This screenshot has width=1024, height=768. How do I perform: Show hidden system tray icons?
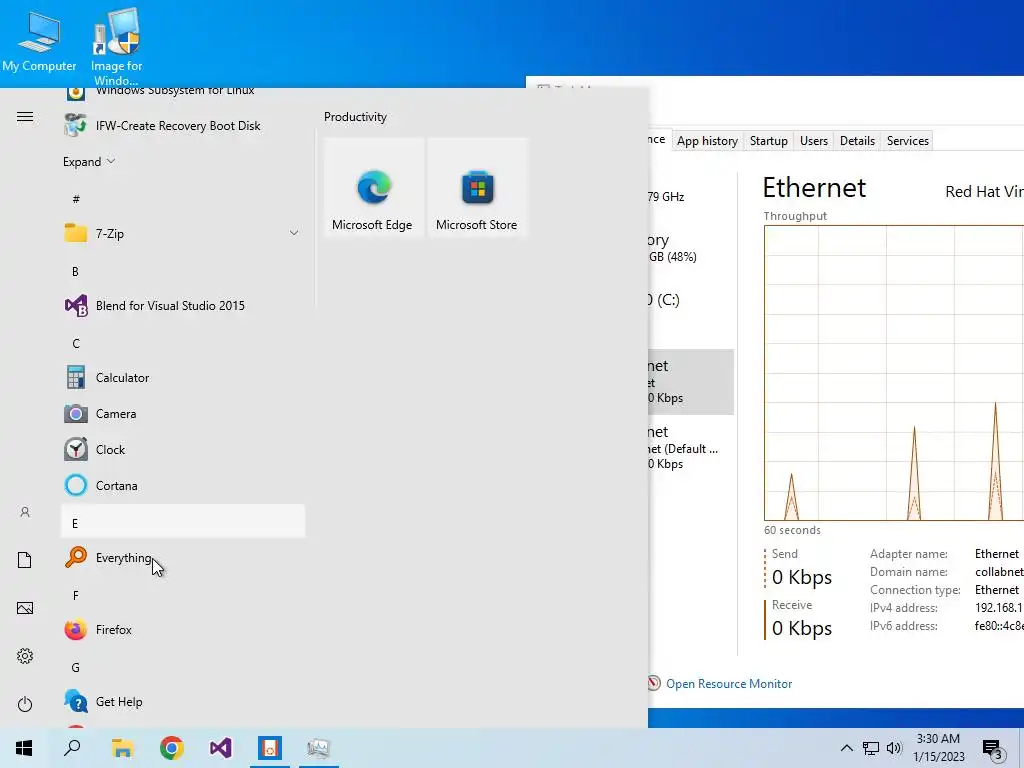click(x=846, y=748)
